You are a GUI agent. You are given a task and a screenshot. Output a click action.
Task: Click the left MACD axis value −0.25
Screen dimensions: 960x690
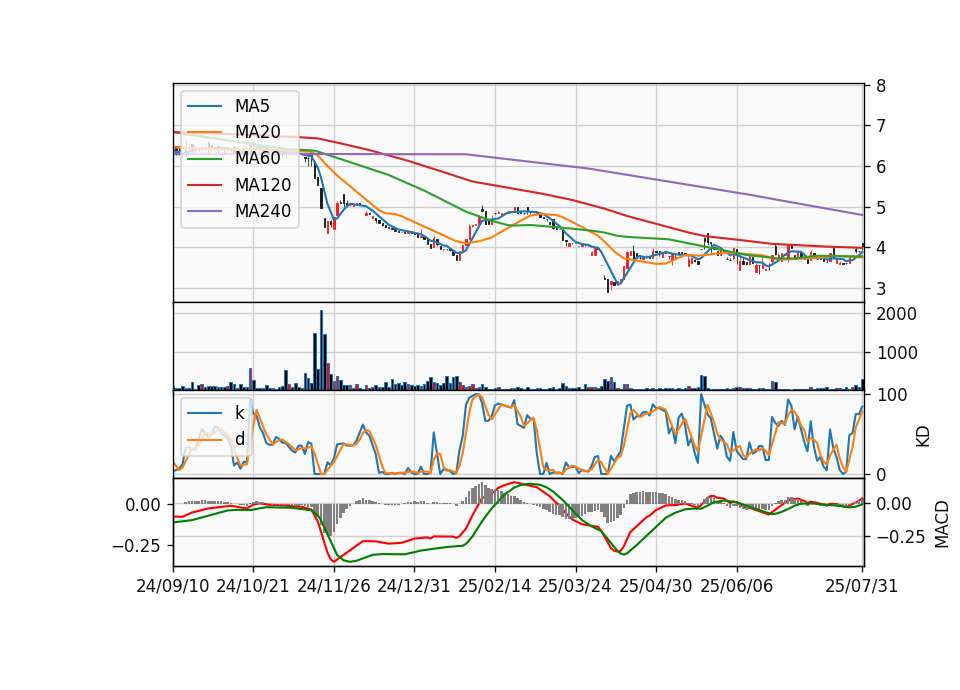pyautogui.click(x=136, y=546)
